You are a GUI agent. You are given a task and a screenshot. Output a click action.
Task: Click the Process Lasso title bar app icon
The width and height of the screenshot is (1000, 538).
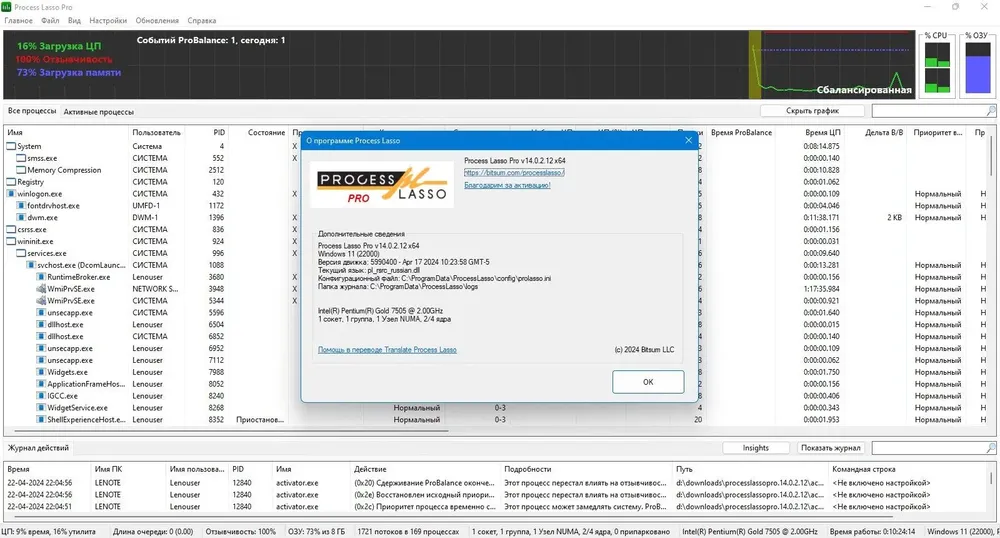(x=6, y=7)
